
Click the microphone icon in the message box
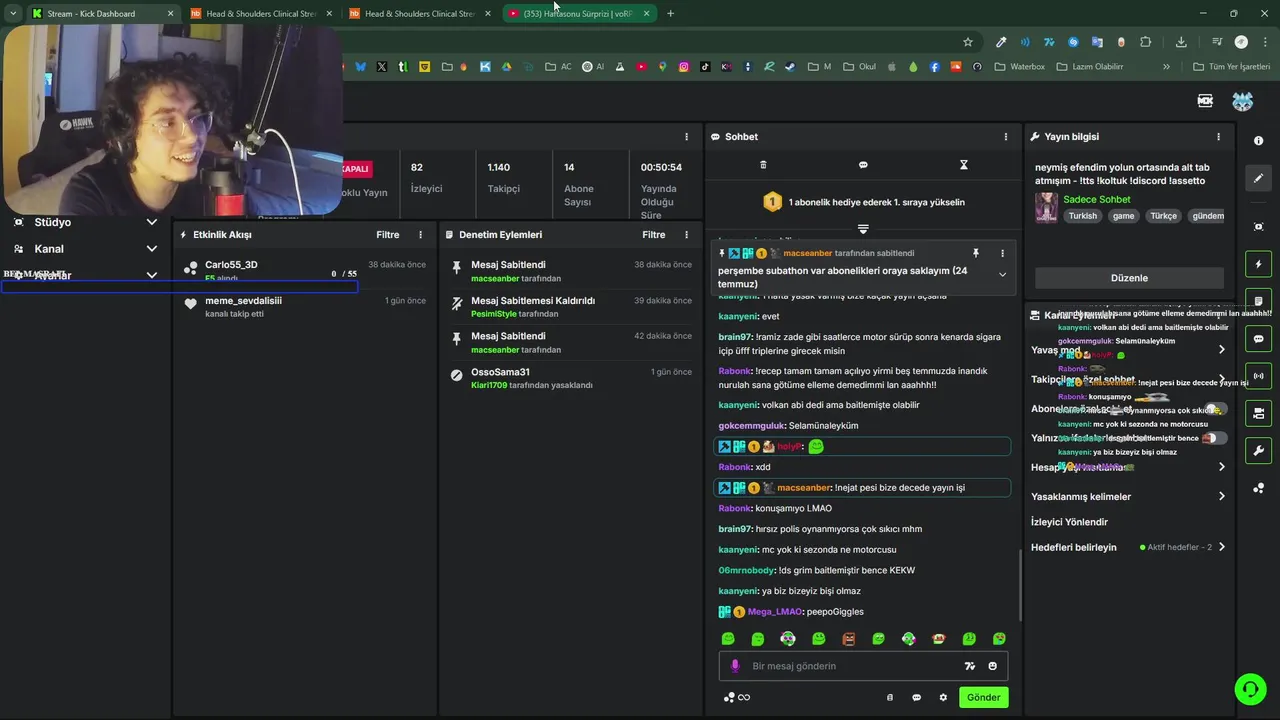click(x=735, y=666)
